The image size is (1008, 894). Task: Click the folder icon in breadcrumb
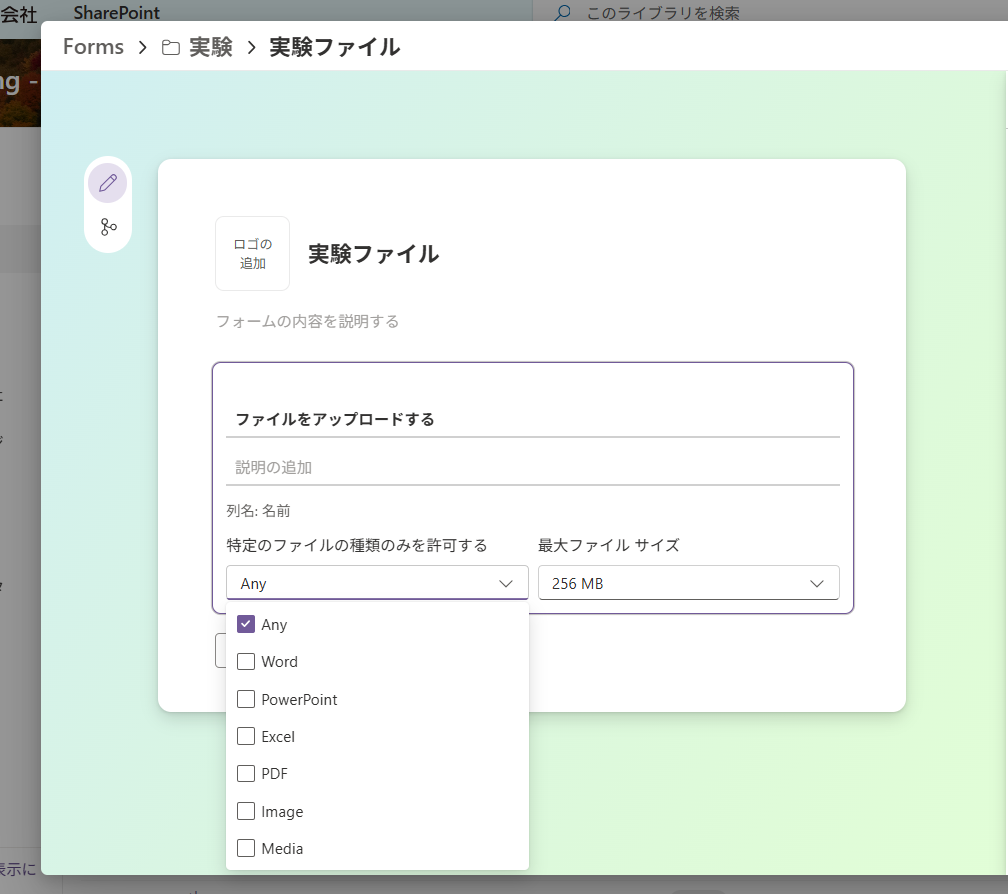[171, 47]
